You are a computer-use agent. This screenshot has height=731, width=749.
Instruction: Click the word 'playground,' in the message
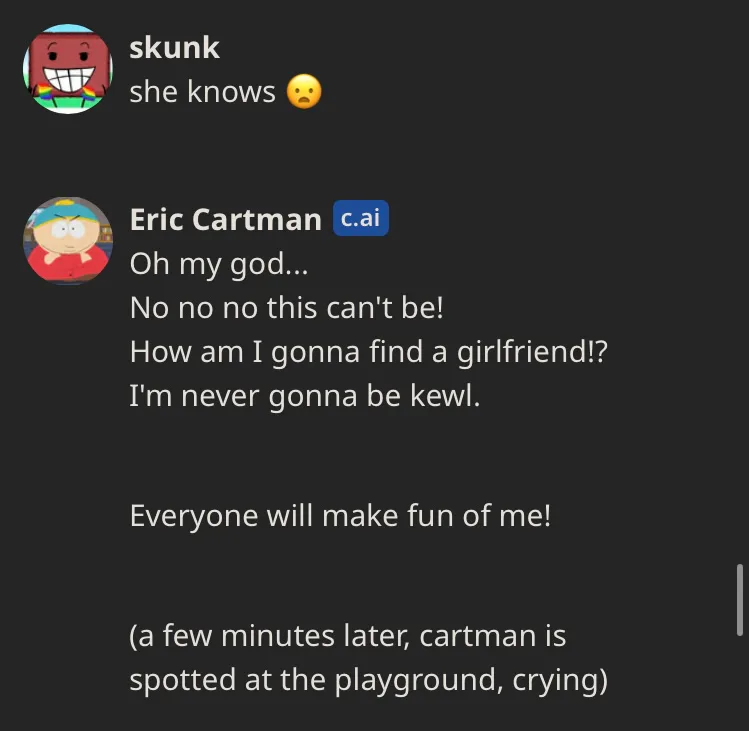[x=418, y=680]
